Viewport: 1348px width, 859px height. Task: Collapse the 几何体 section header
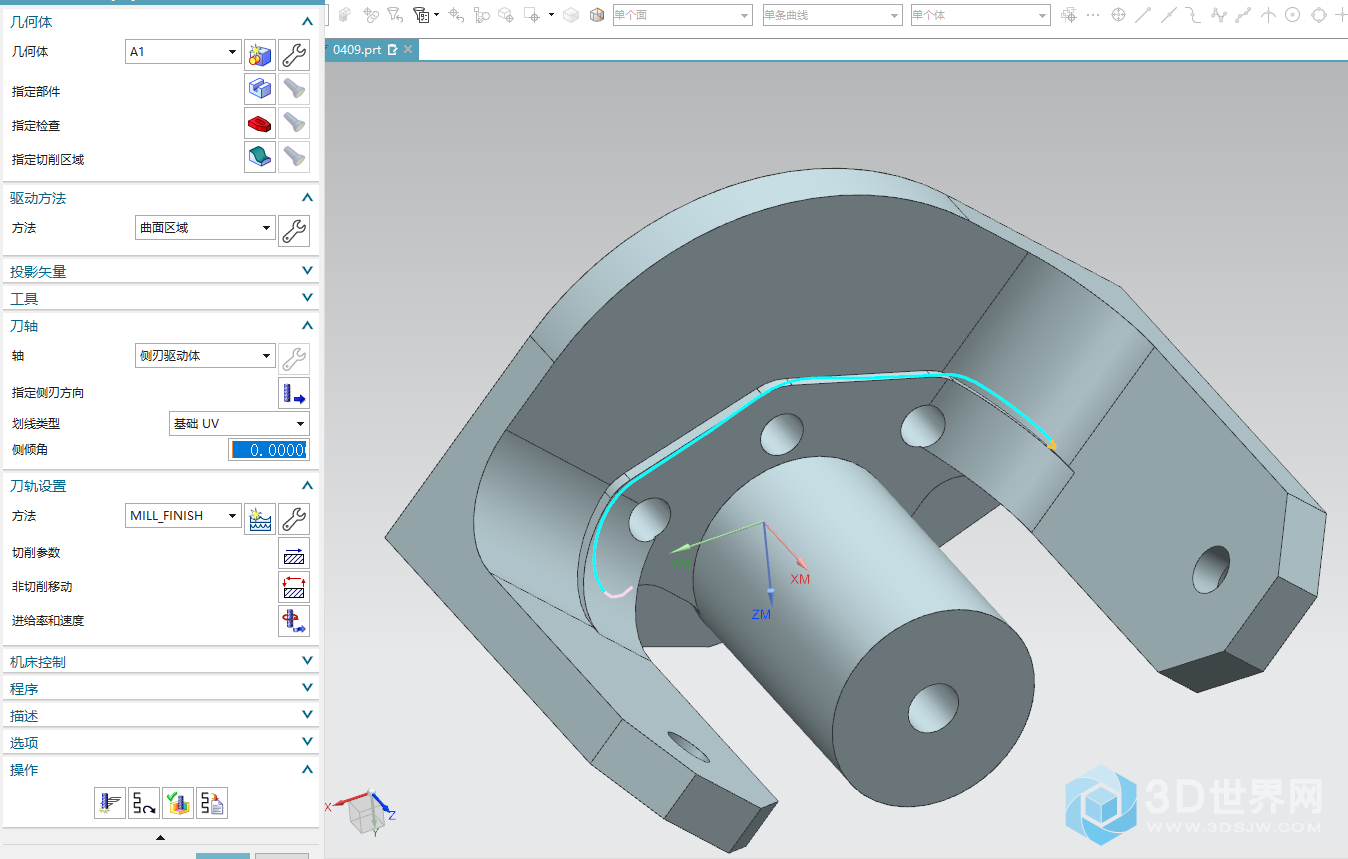click(x=307, y=21)
